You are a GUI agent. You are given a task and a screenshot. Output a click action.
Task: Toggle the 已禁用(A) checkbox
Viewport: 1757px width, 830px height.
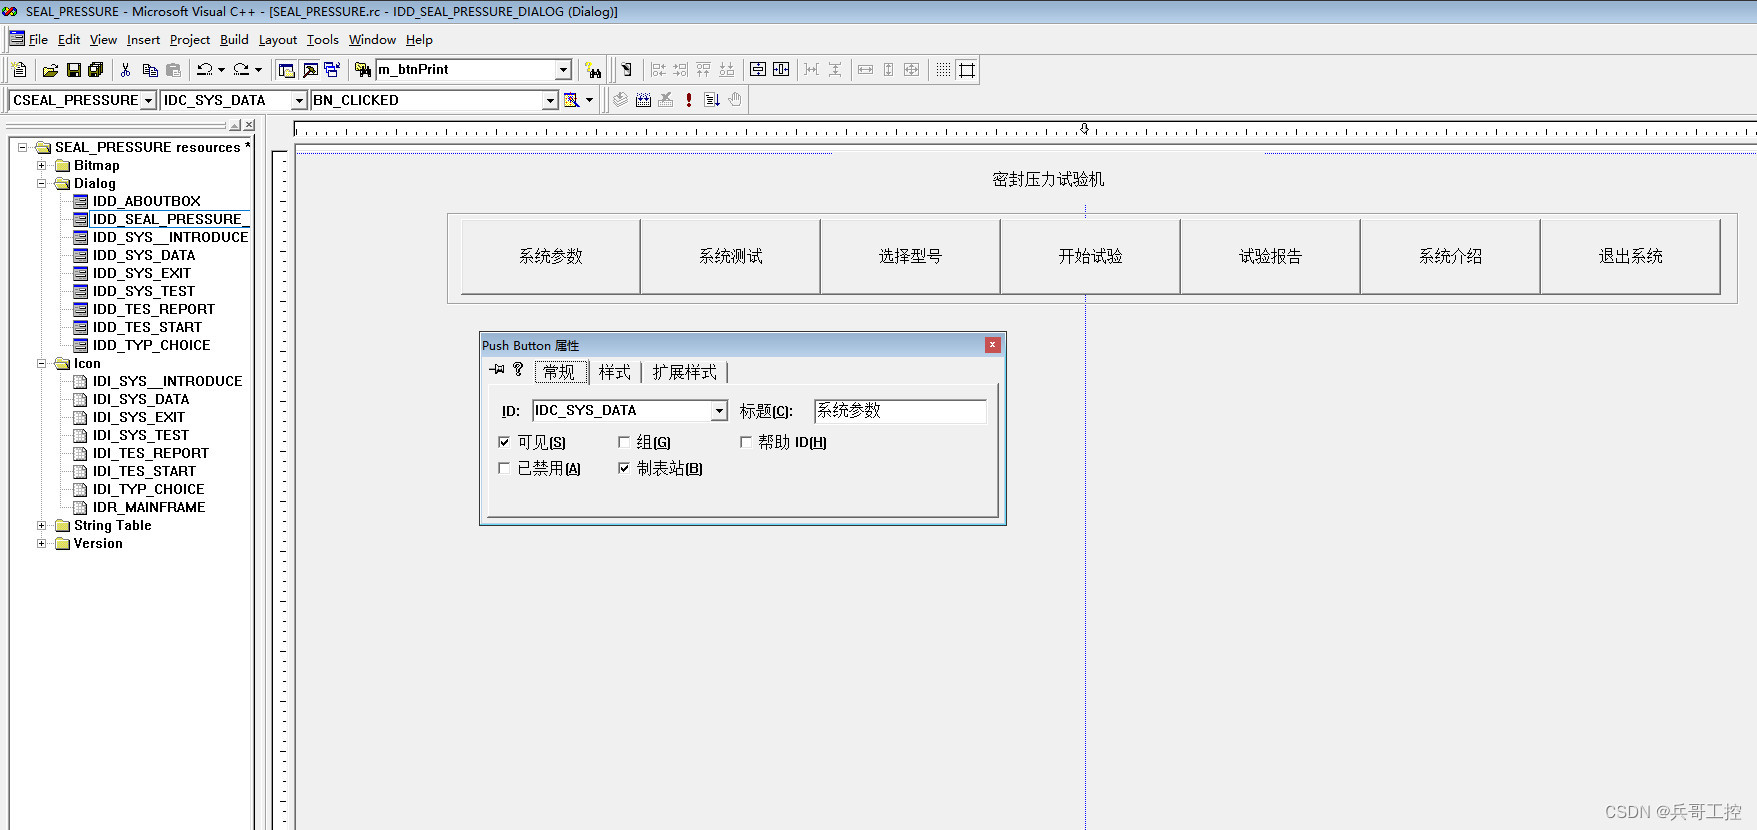(504, 468)
